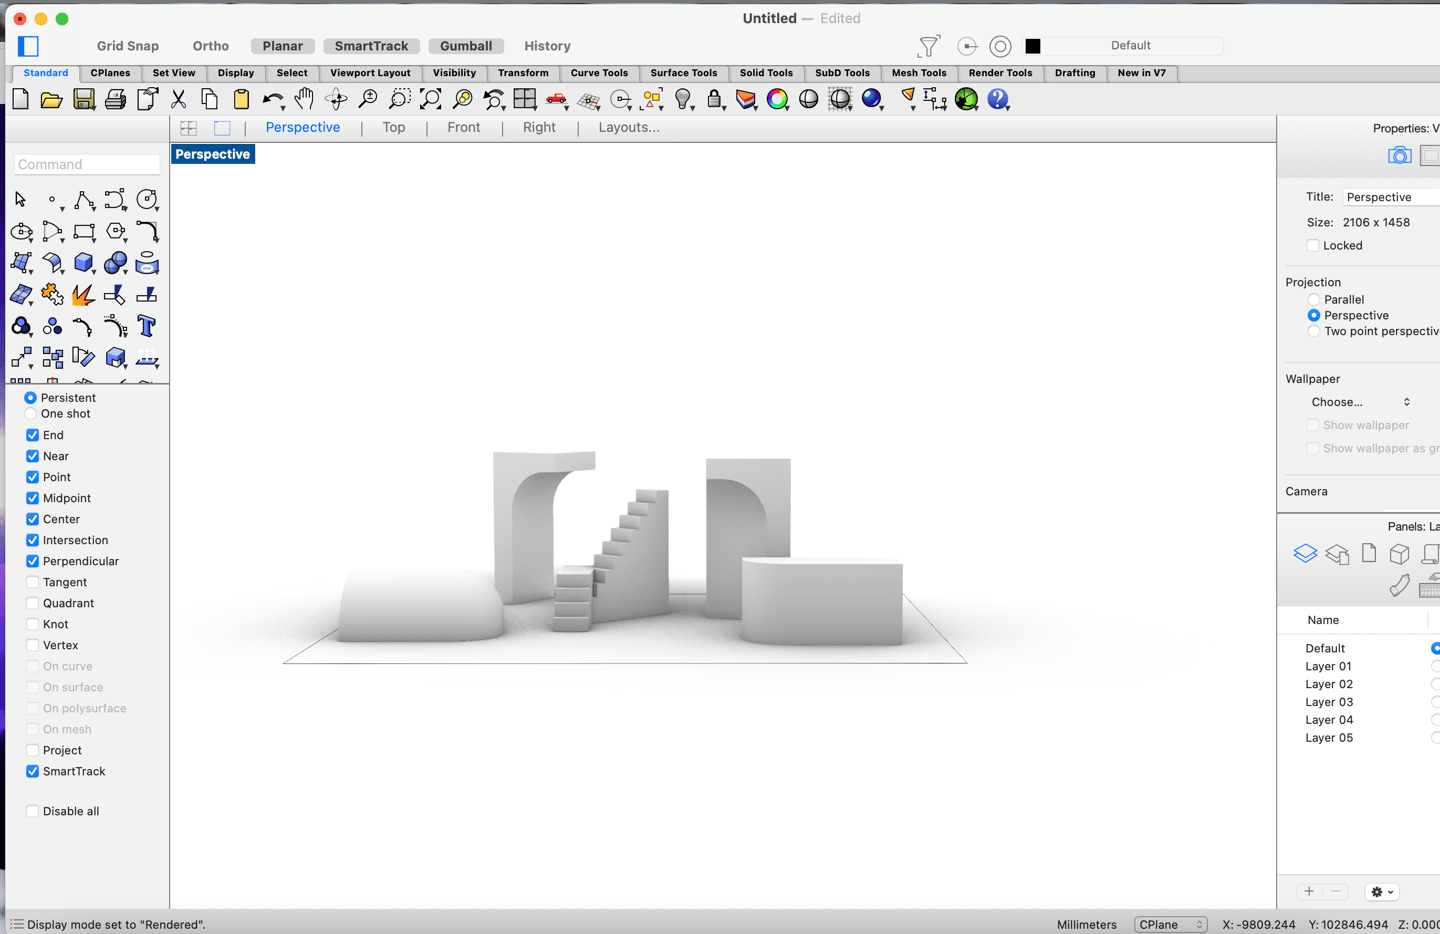Uncheck the End object snap
1440x934 pixels.
coord(33,435)
